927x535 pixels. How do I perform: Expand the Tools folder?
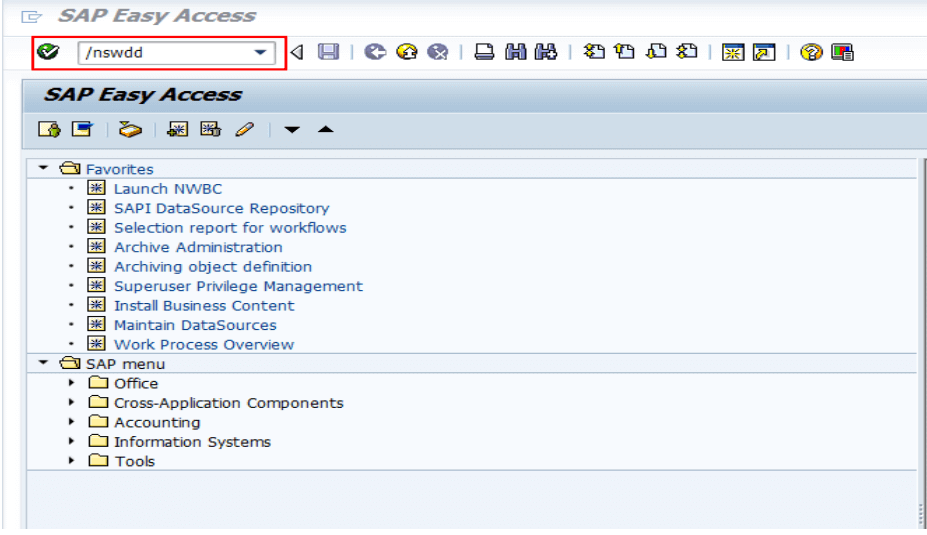72,461
